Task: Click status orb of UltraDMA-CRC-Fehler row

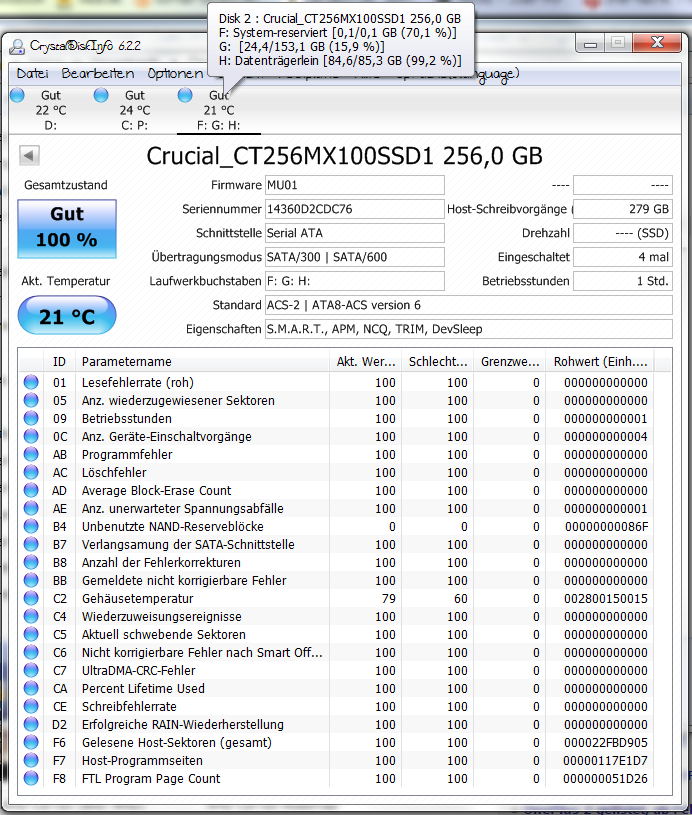Action: tap(31, 671)
